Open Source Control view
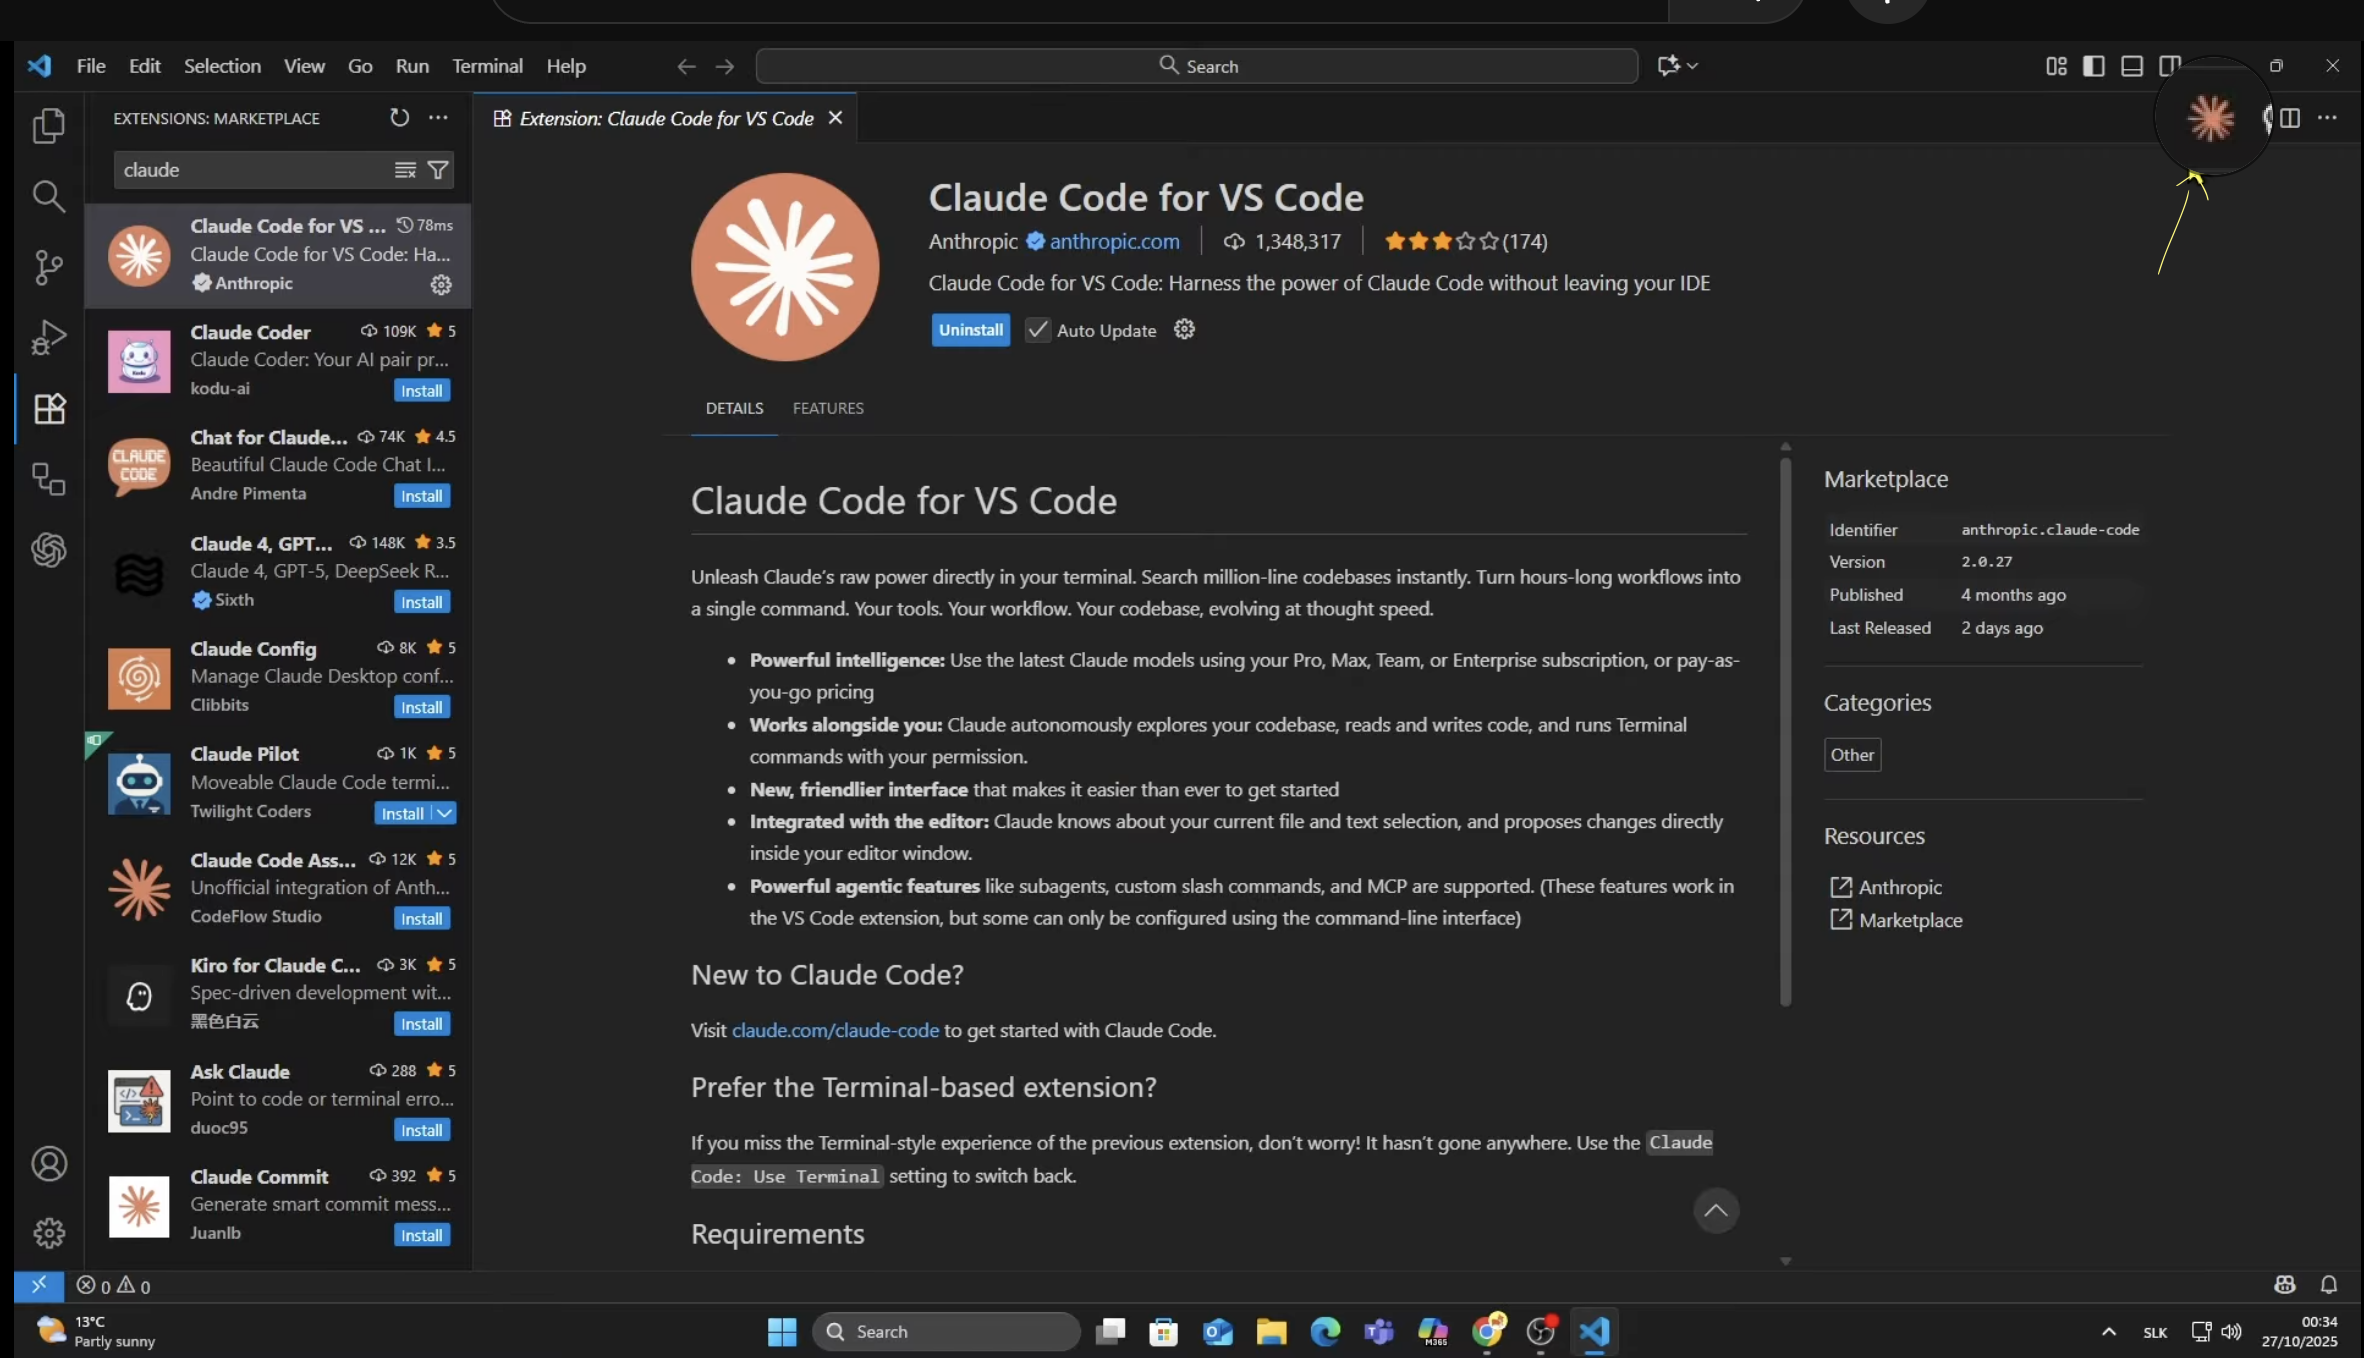This screenshot has width=2364, height=1358. (x=48, y=267)
